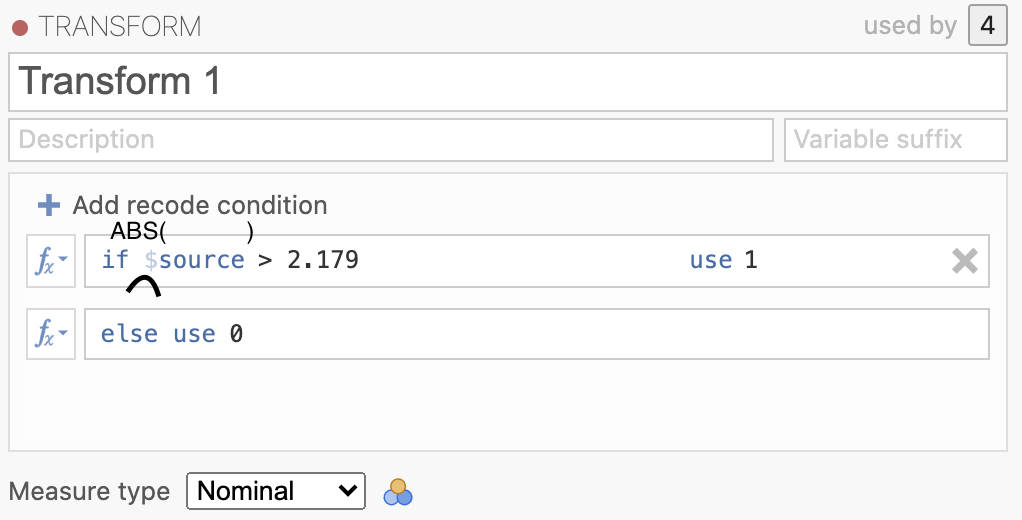Remove the if condition with X icon
The image size is (1022, 520).
click(965, 261)
